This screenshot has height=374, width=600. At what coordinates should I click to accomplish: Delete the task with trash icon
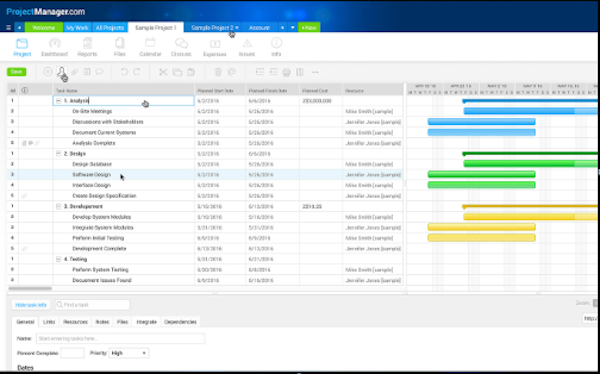pos(218,72)
